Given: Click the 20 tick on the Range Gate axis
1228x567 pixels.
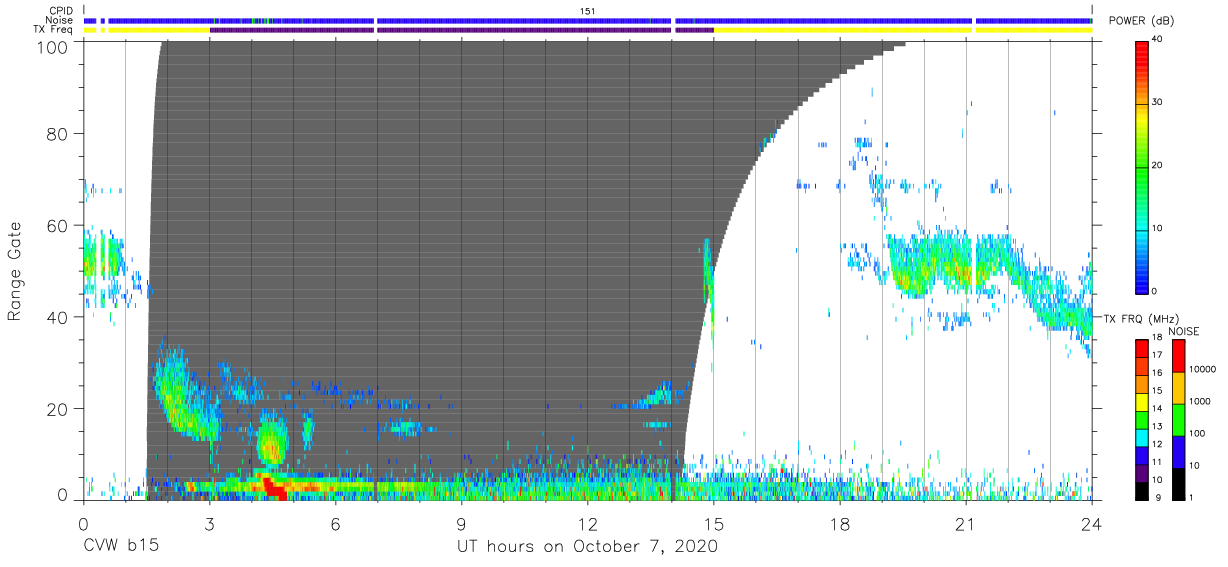Looking at the screenshot, I should pyautogui.click(x=59, y=409).
